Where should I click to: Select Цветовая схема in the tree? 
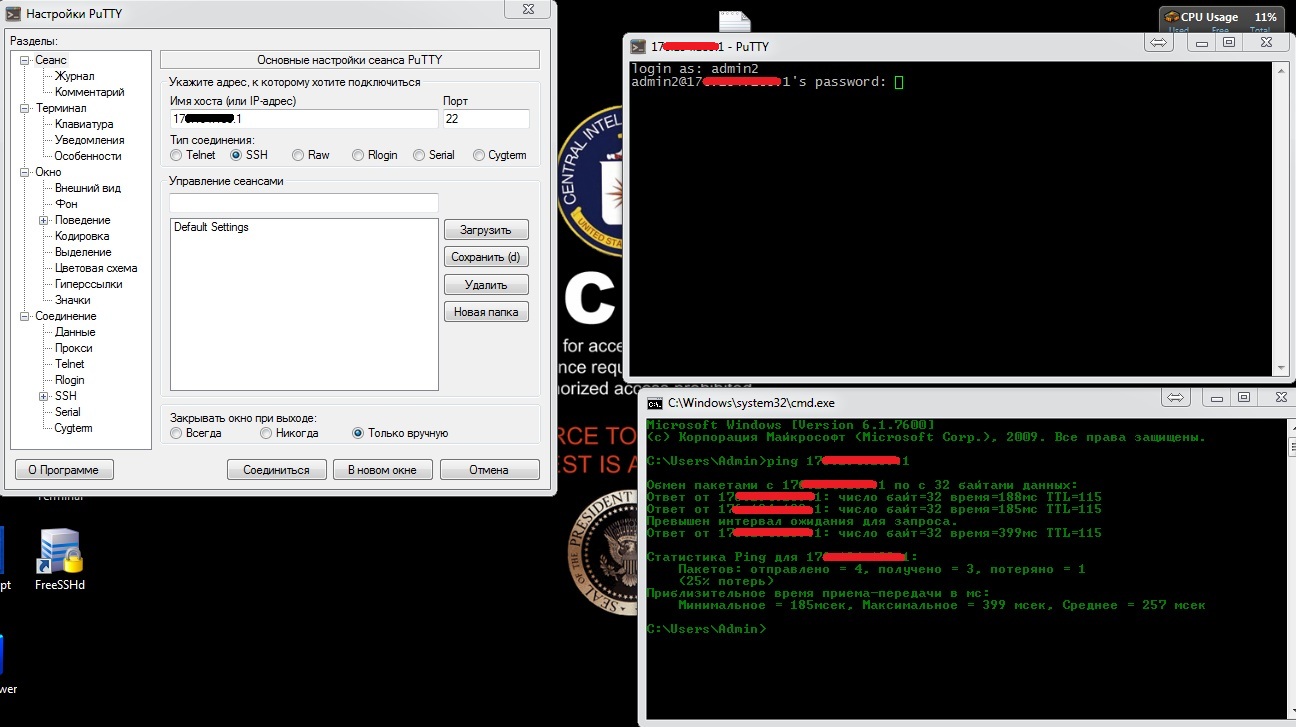[x=96, y=268]
